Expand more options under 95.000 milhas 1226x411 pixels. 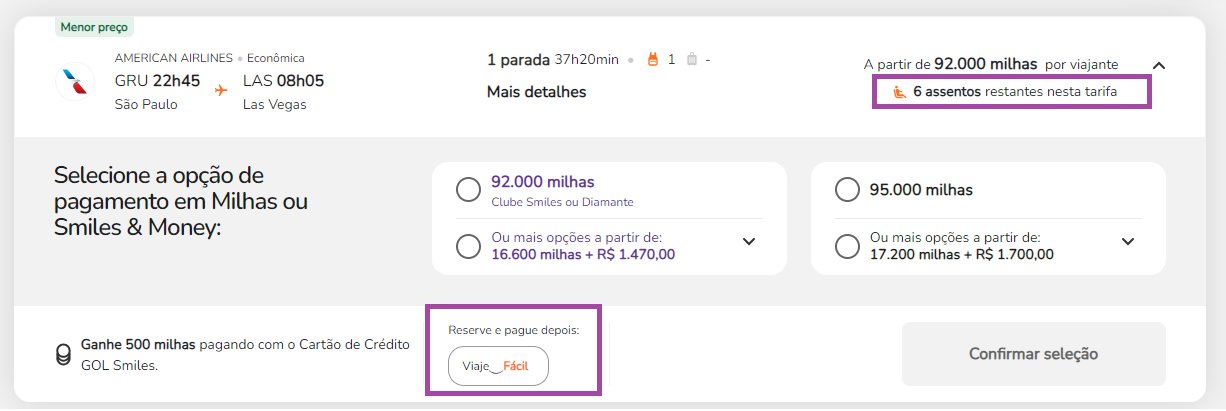(1128, 241)
